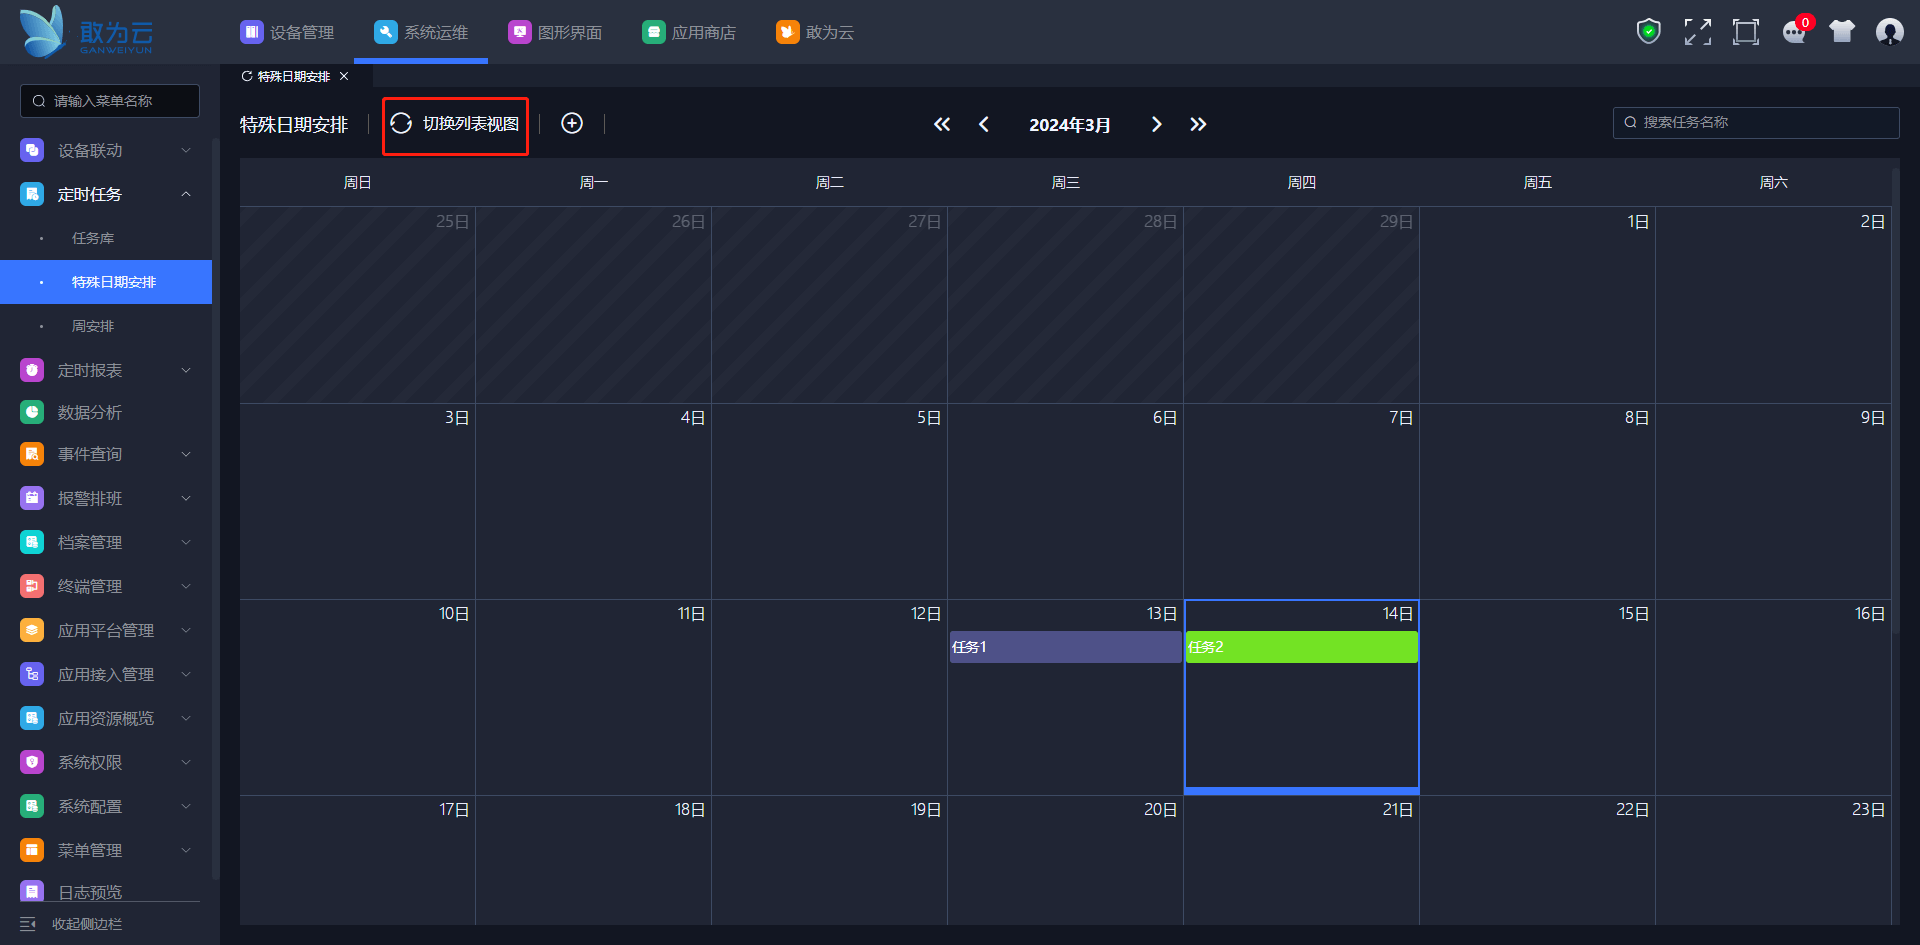Click the 周六 weekday column header
The width and height of the screenshot is (1920, 945).
point(1773,182)
